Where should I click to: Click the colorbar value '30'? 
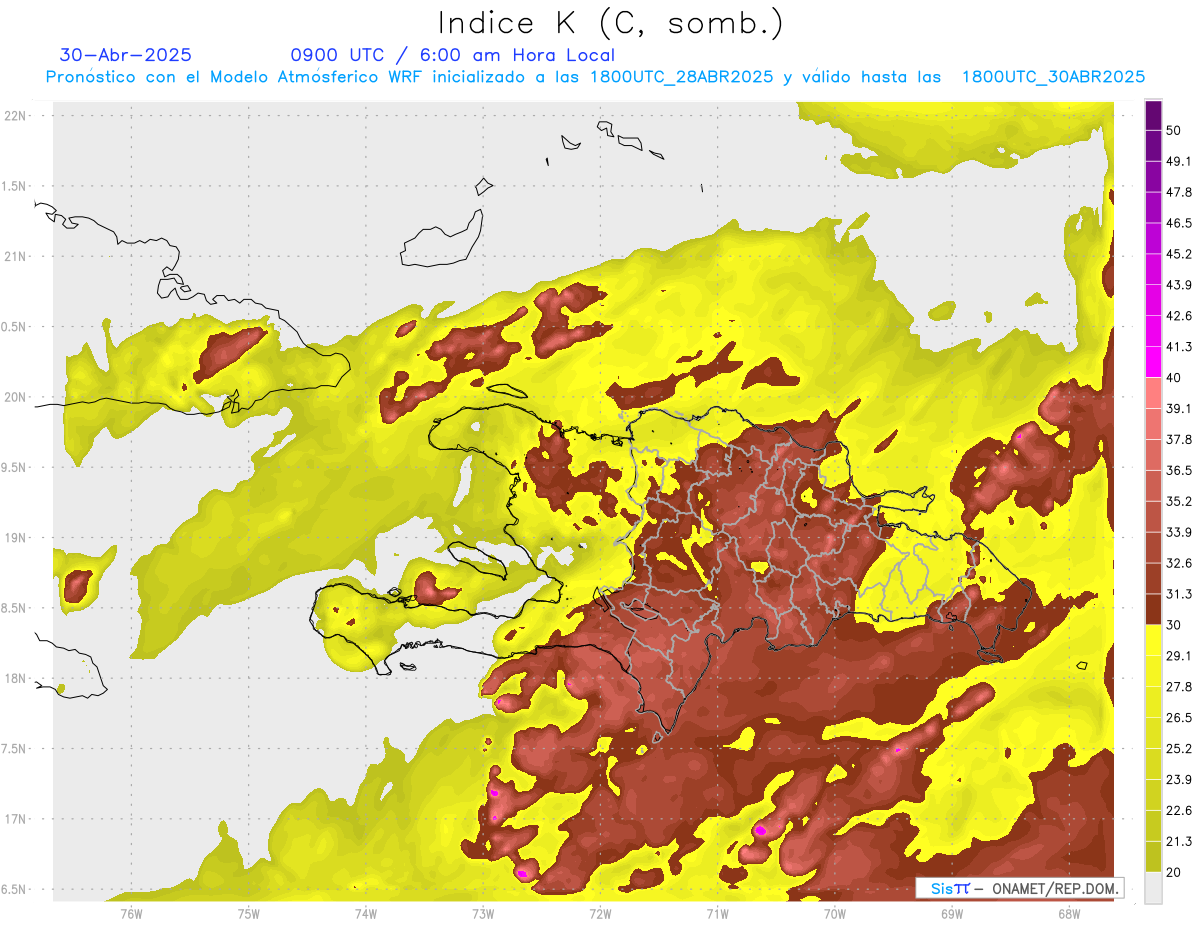[x=1173, y=625]
